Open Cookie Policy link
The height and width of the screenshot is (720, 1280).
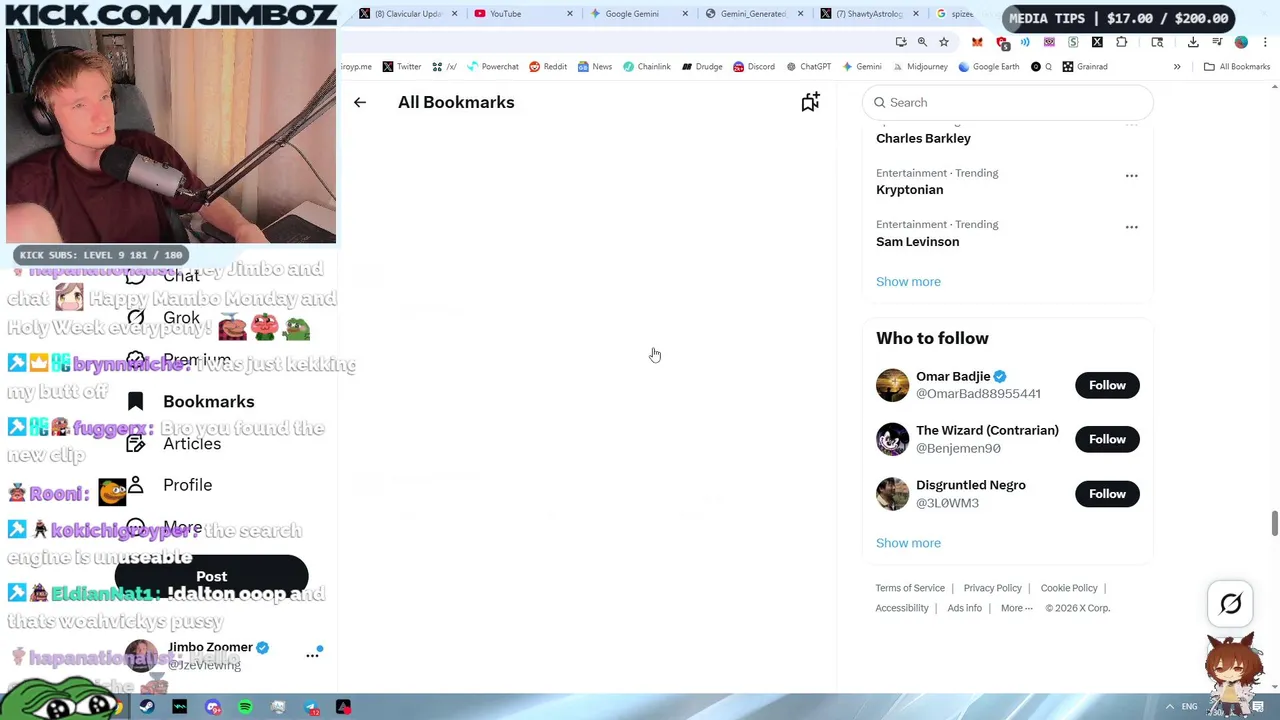coord(1069,588)
